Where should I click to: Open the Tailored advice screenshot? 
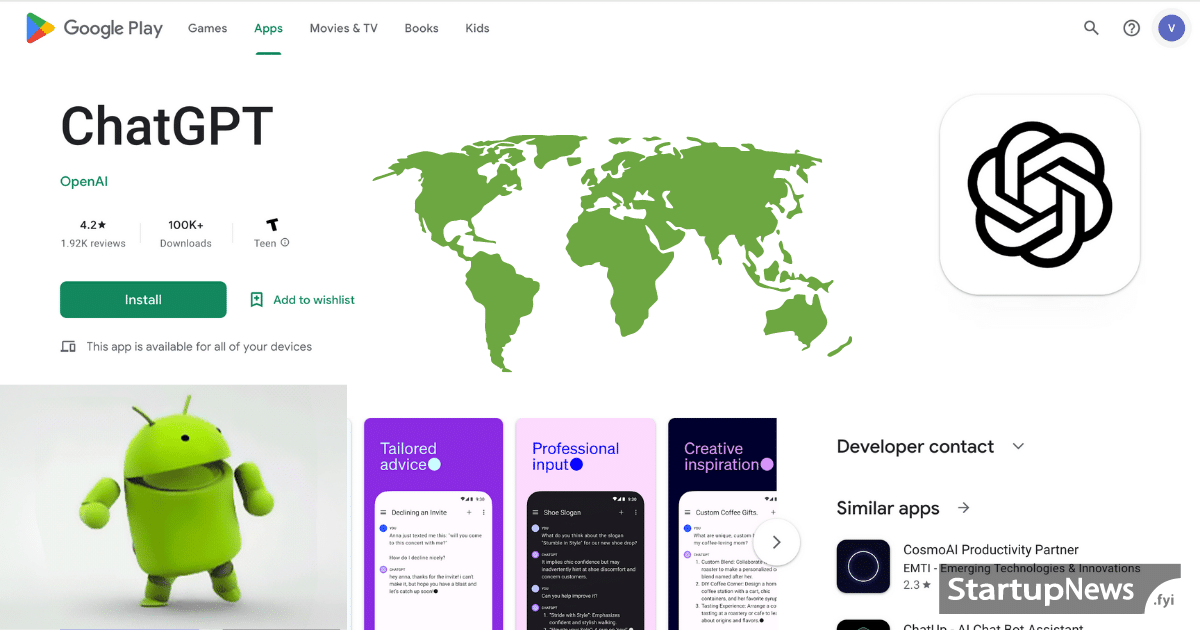point(433,524)
